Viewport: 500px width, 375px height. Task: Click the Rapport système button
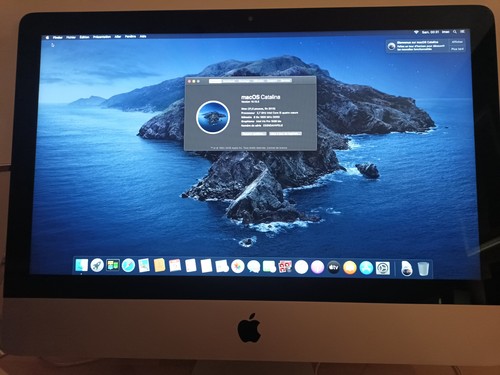point(254,134)
